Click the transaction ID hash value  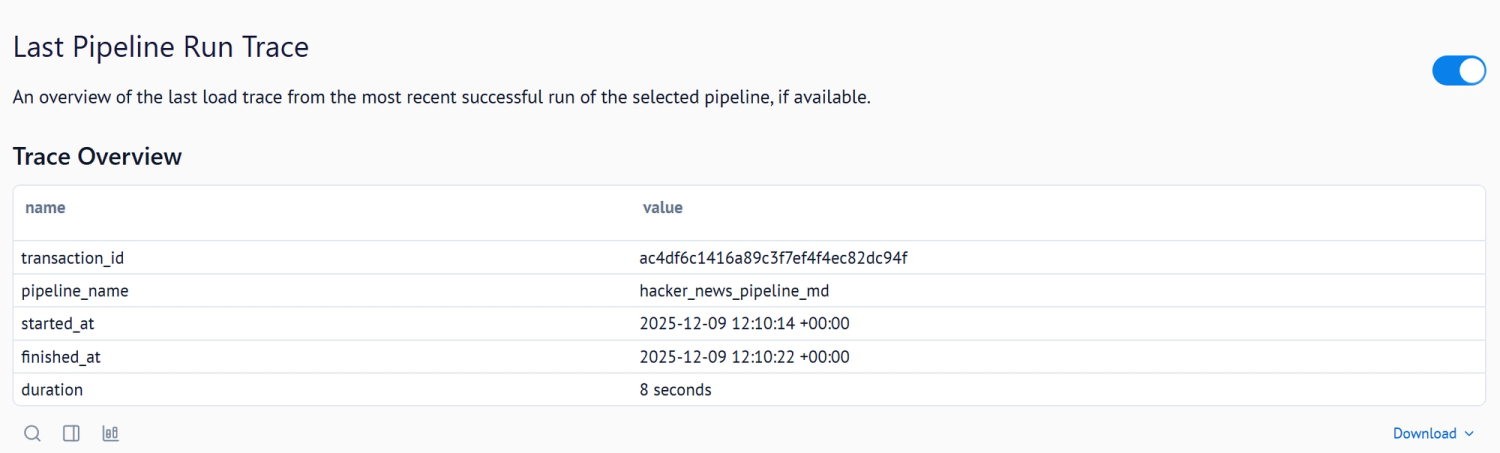(x=773, y=258)
